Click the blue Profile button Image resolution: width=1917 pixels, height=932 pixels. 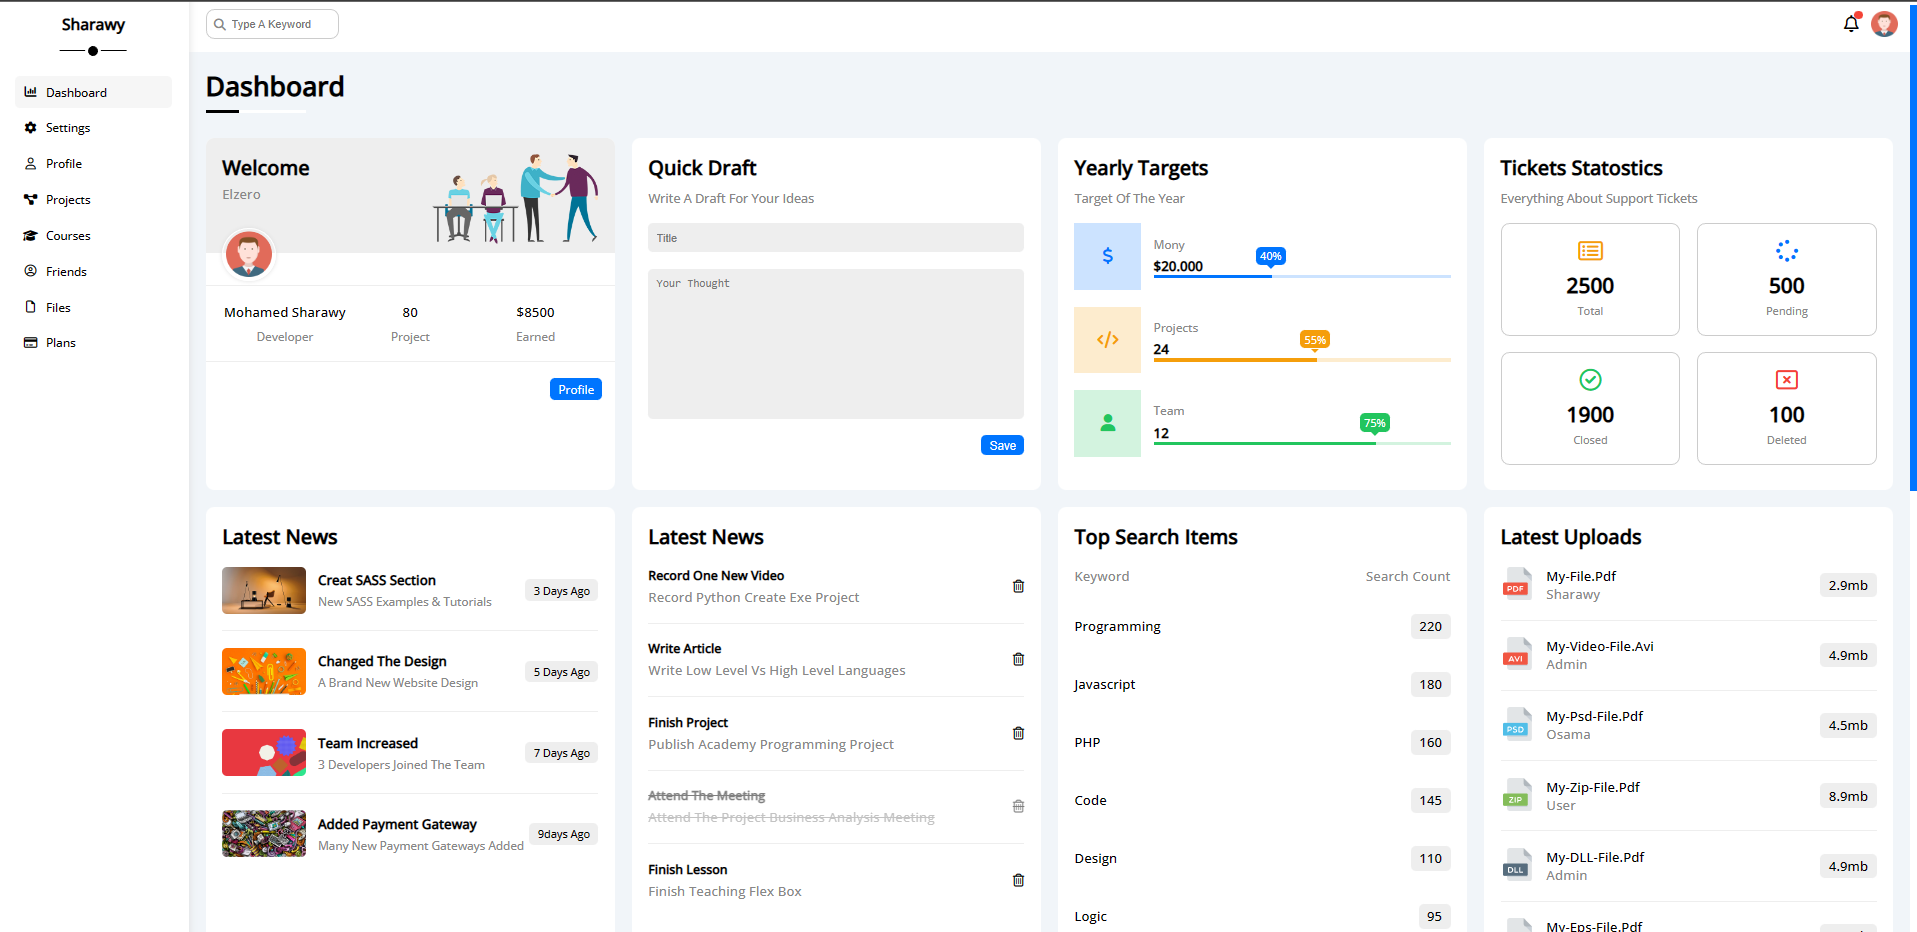tap(575, 389)
